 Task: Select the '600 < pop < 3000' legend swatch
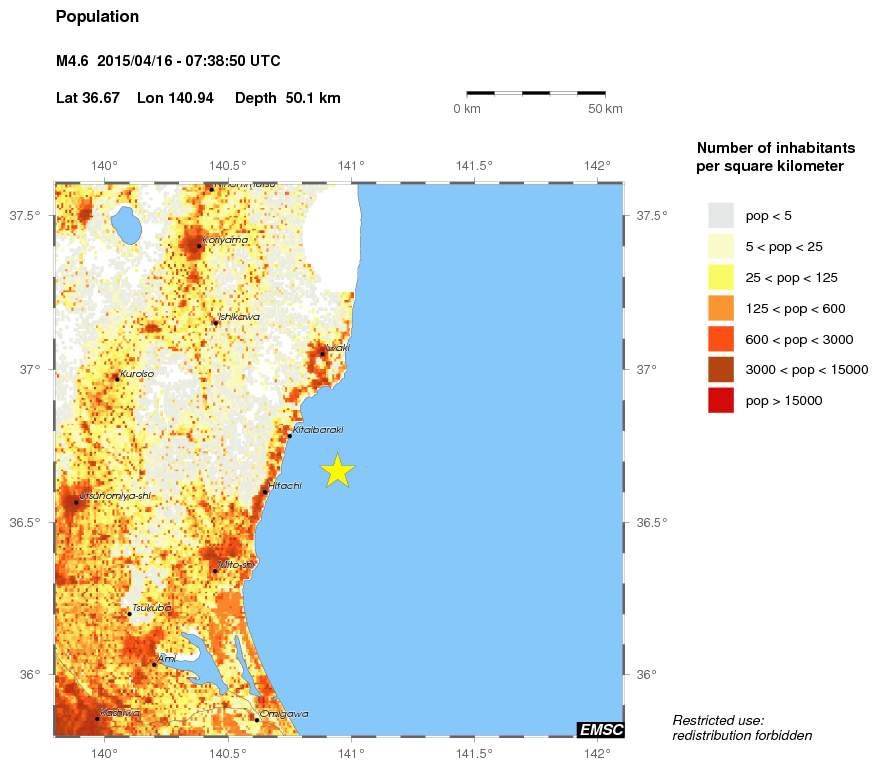(720, 339)
